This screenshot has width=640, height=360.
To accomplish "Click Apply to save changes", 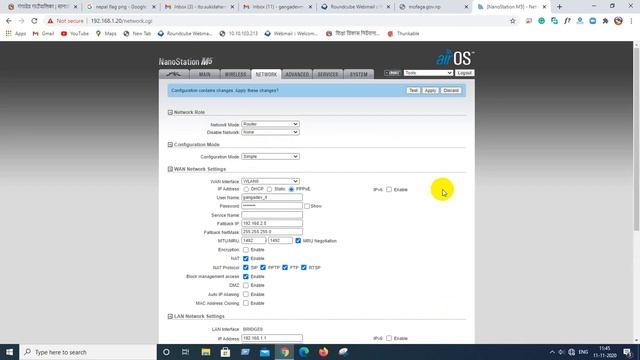I will tap(430, 90).
